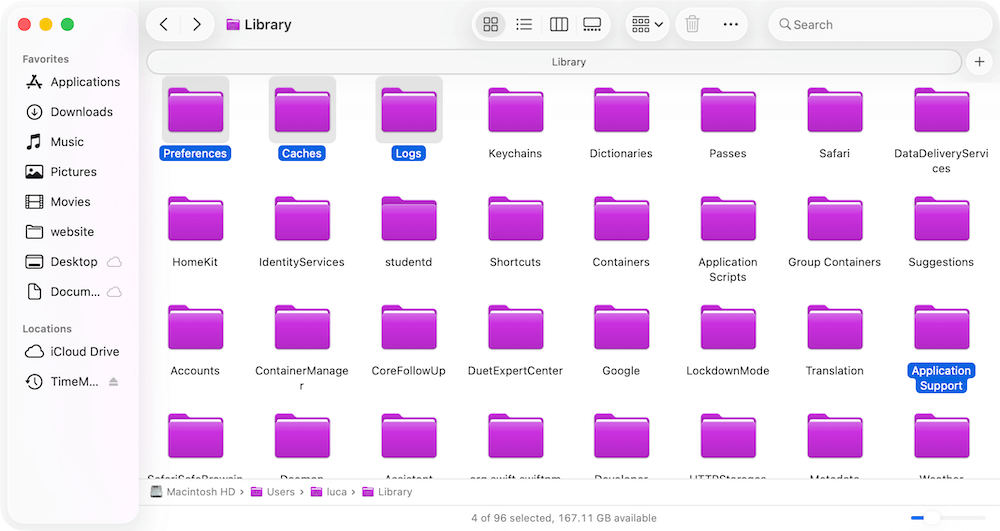
Task: Click Library in the path bar
Action: click(387, 491)
